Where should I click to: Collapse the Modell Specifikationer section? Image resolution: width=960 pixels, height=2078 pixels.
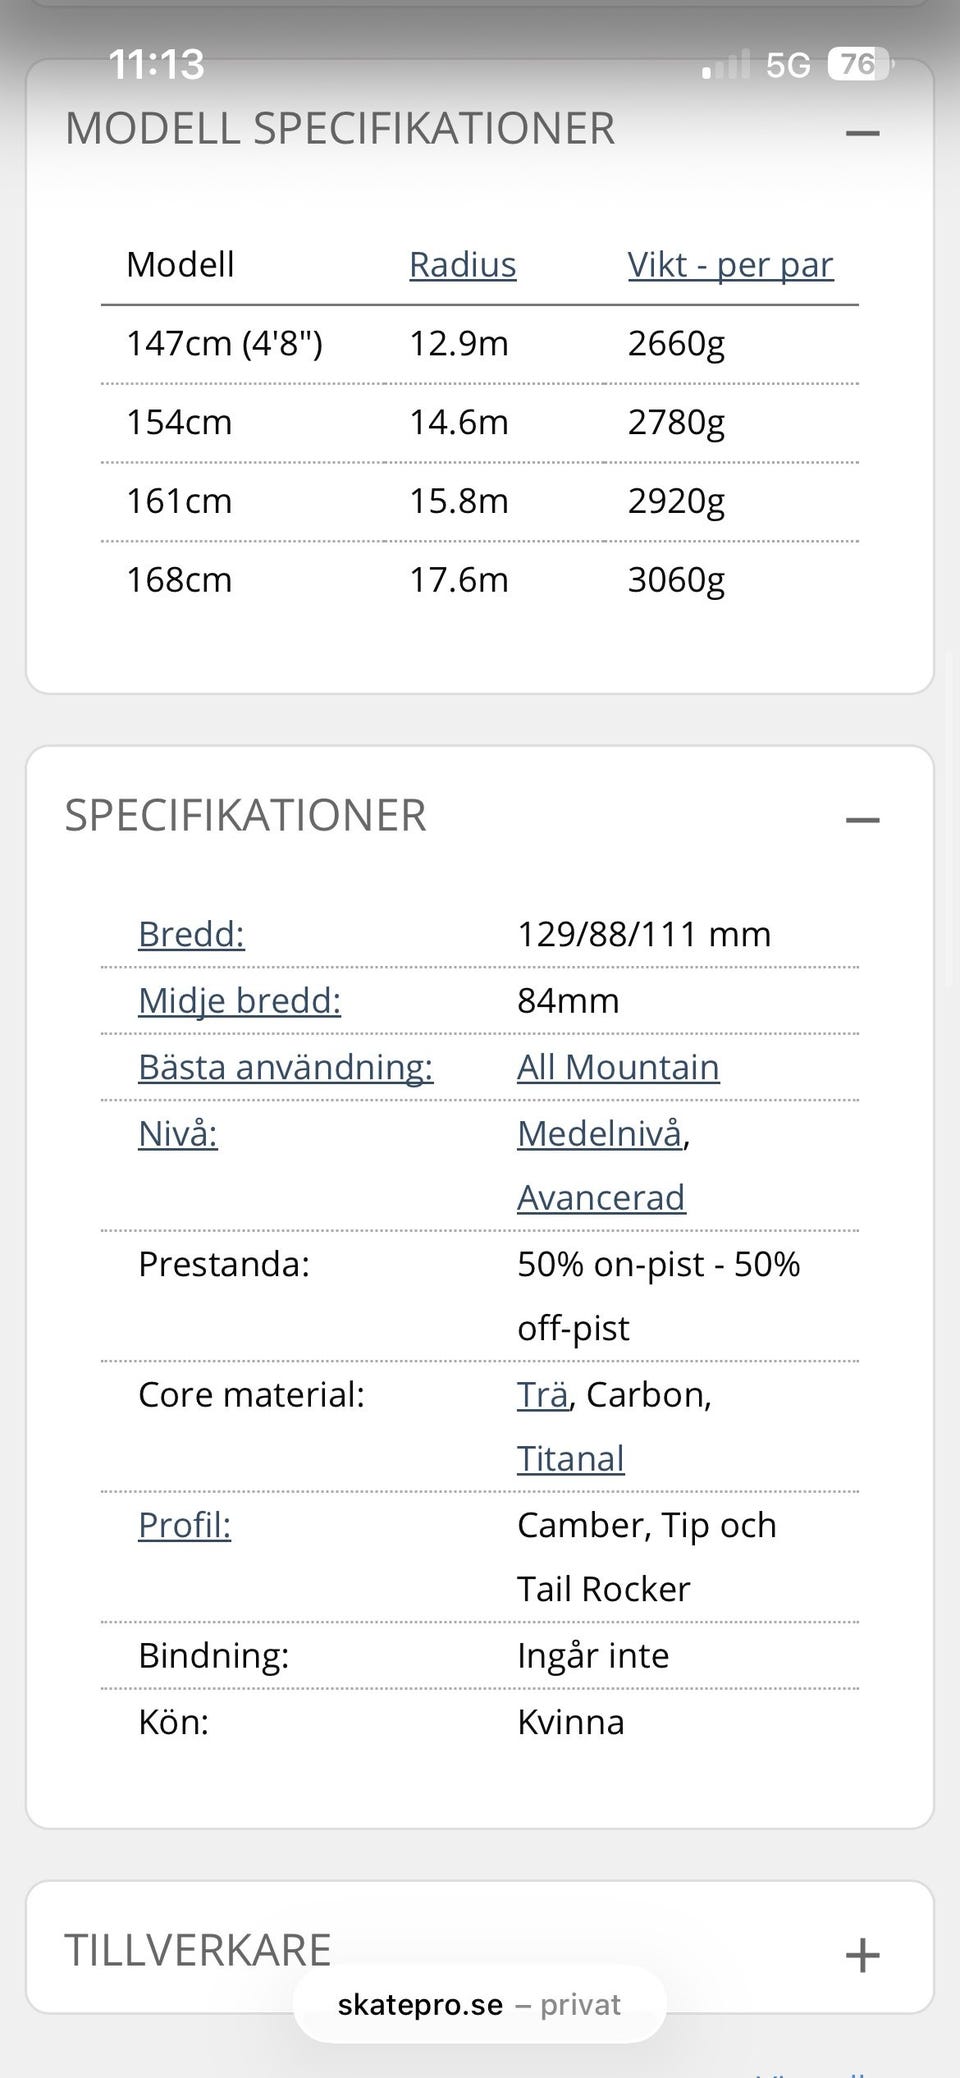(x=862, y=132)
